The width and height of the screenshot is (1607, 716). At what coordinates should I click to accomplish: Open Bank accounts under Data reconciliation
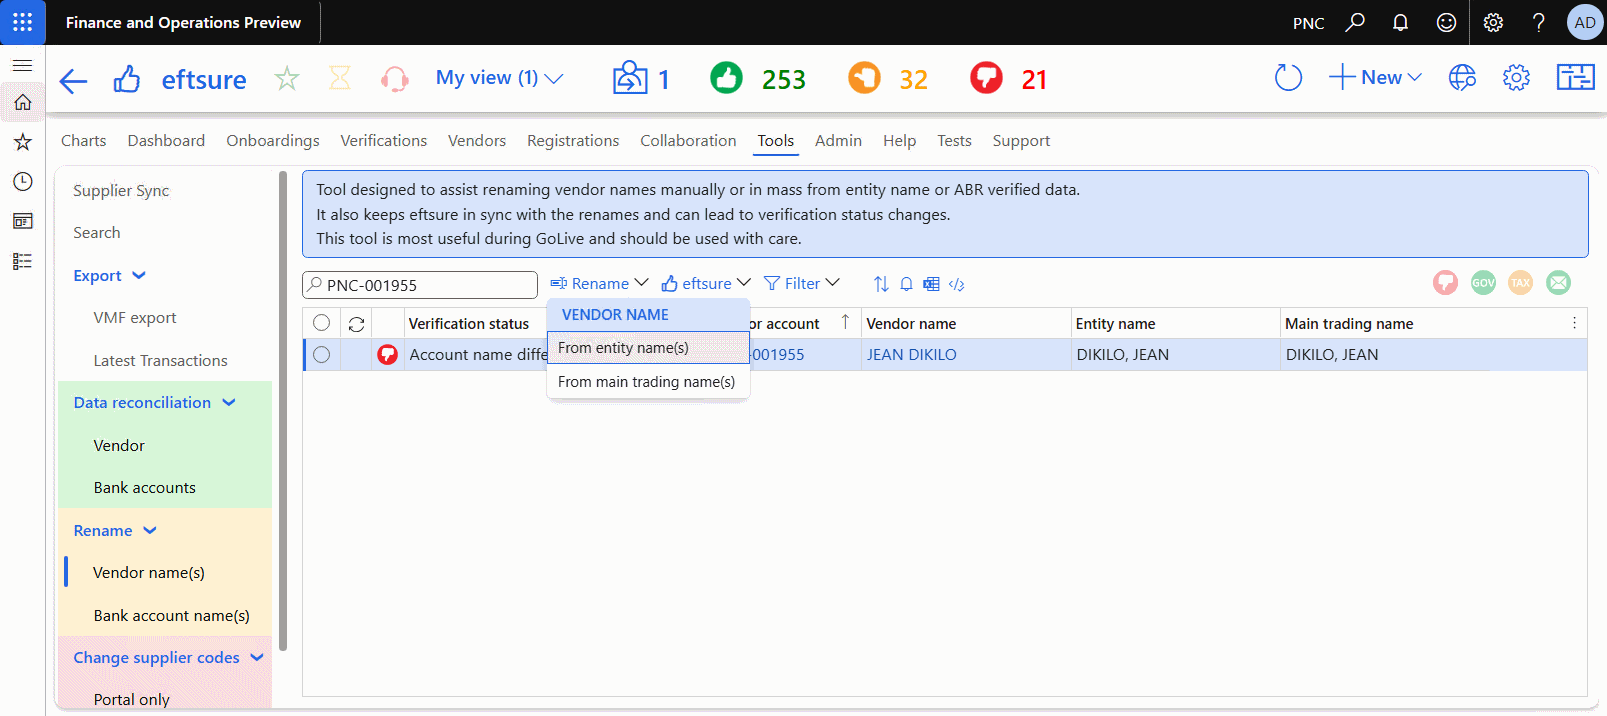145,488
